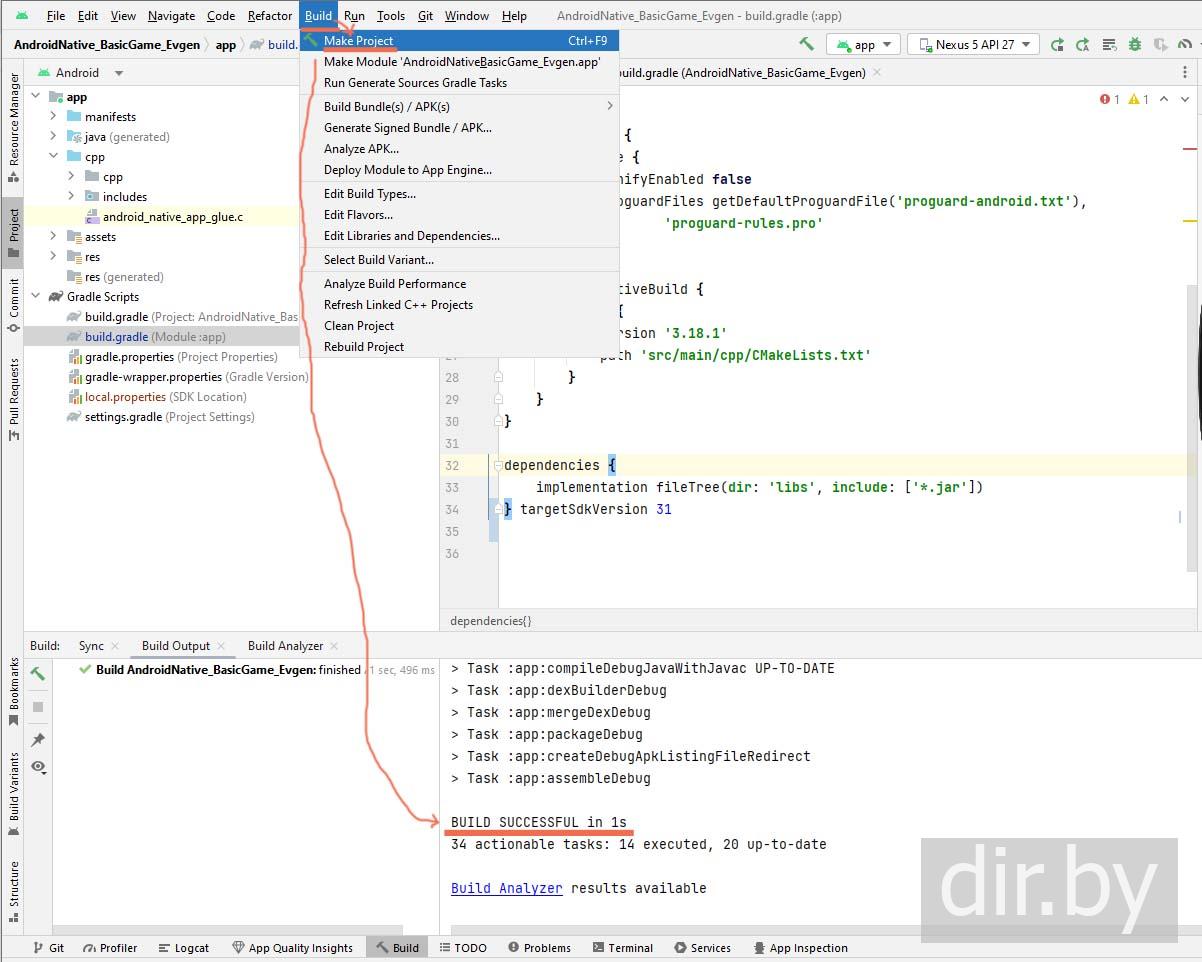The width and height of the screenshot is (1202, 962).
Task: Open the three-dot editor tabs options menu
Action: pyautogui.click(x=1185, y=73)
